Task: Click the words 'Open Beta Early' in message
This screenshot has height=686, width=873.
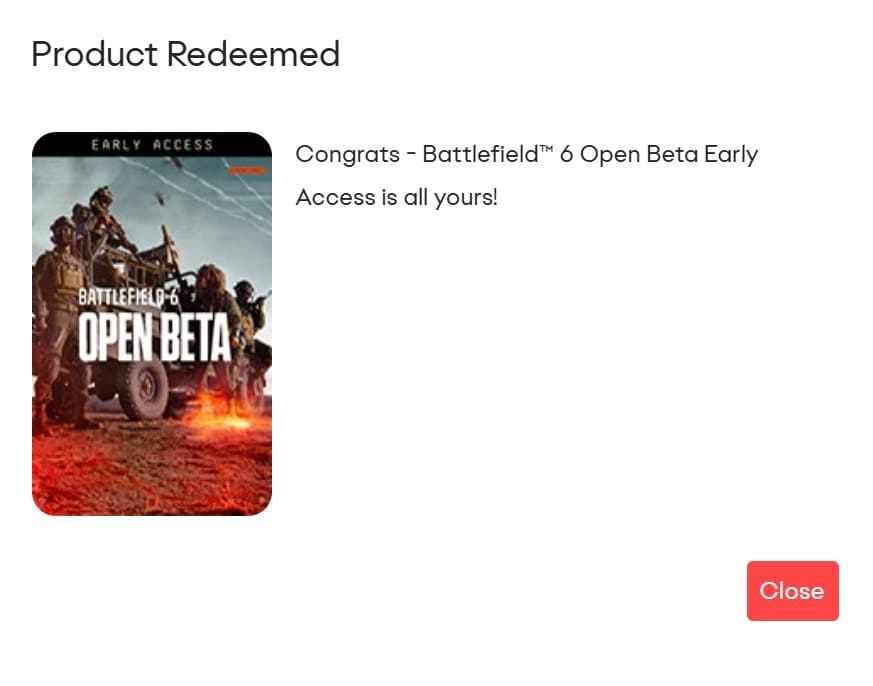Action: click(x=669, y=155)
